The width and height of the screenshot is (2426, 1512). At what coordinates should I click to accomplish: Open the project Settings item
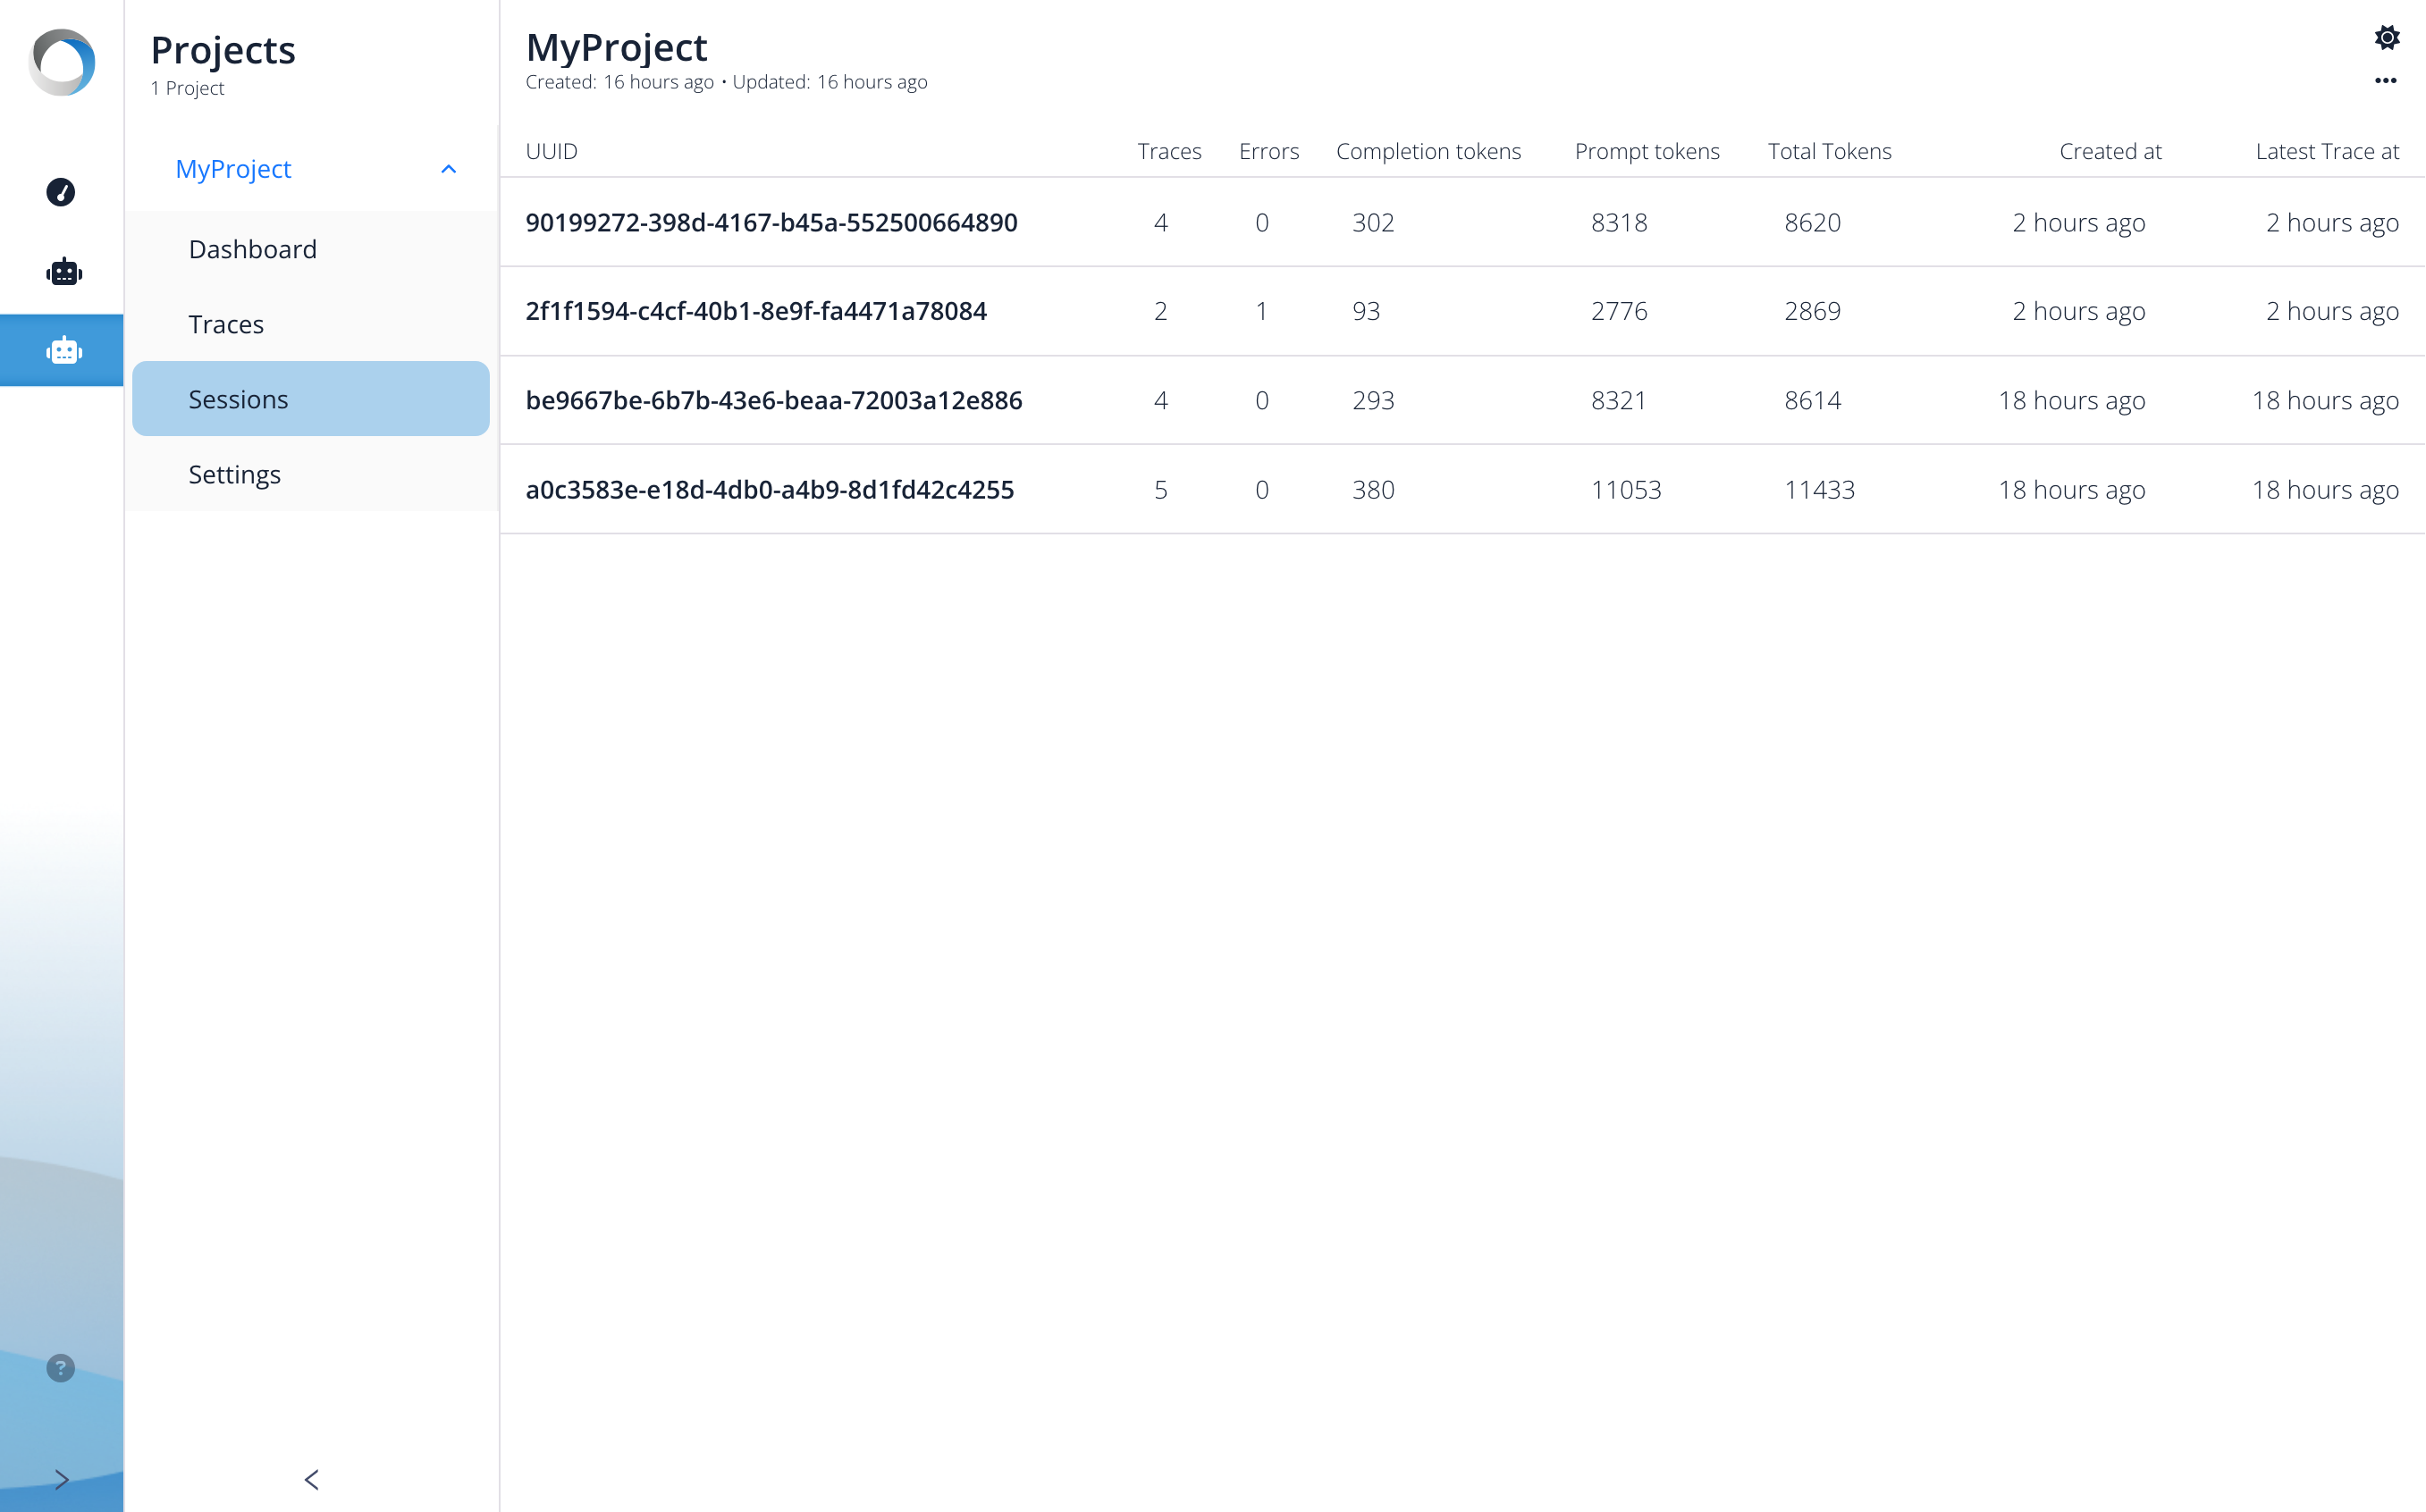click(235, 474)
